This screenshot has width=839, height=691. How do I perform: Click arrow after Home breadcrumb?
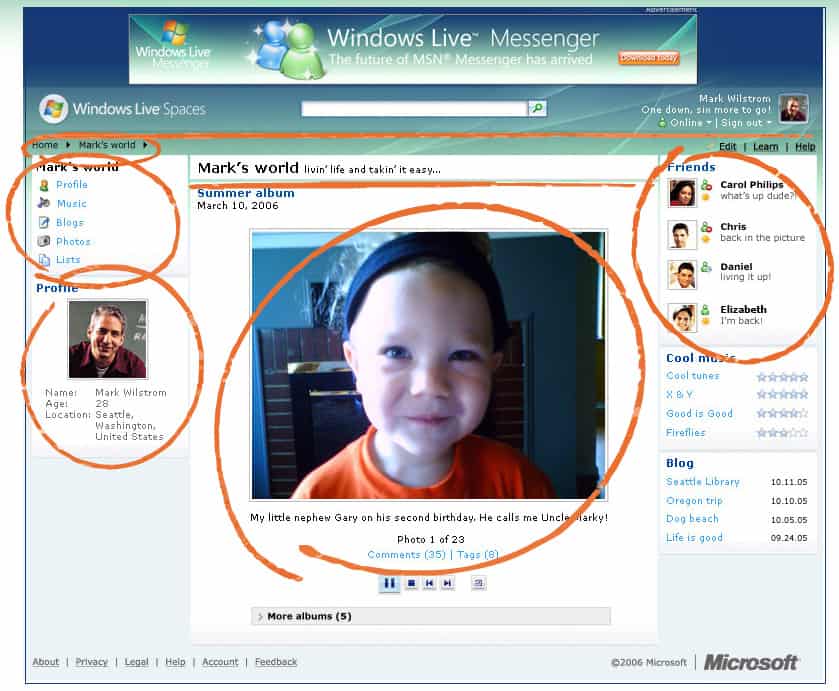click(68, 145)
